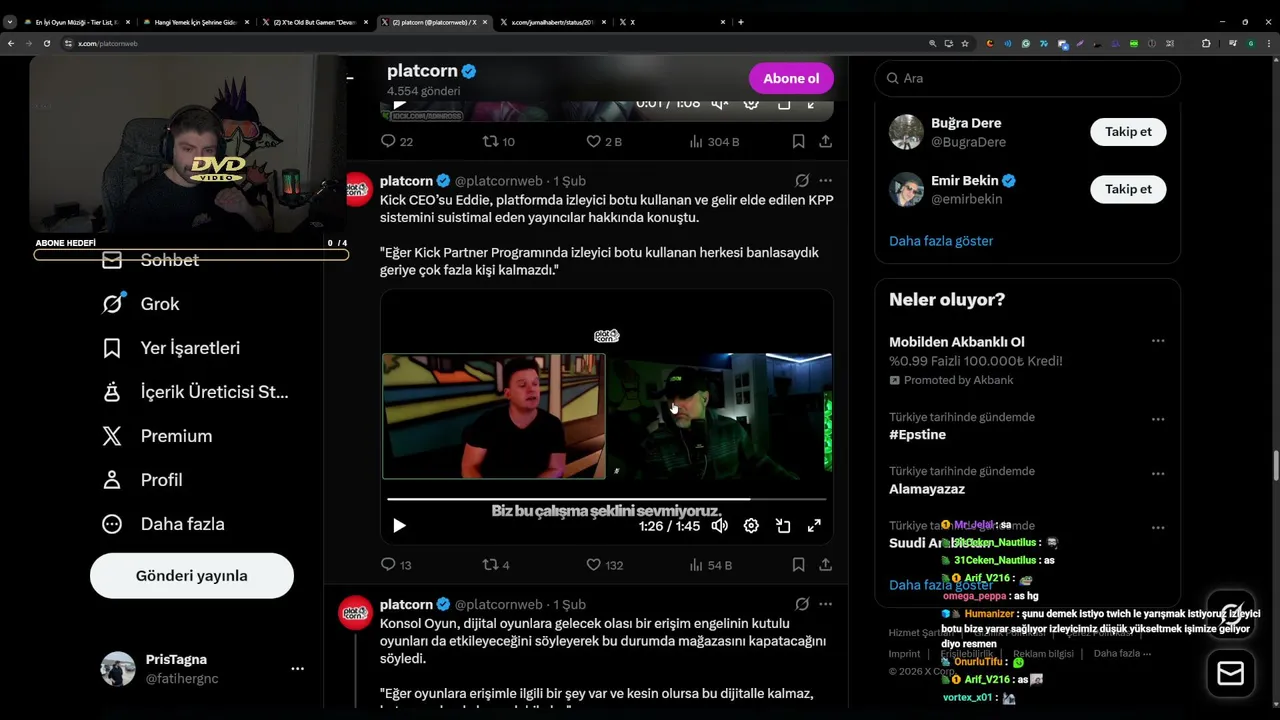Play the Kick CEO Eddie video
The width and height of the screenshot is (1280, 720).
click(x=399, y=526)
